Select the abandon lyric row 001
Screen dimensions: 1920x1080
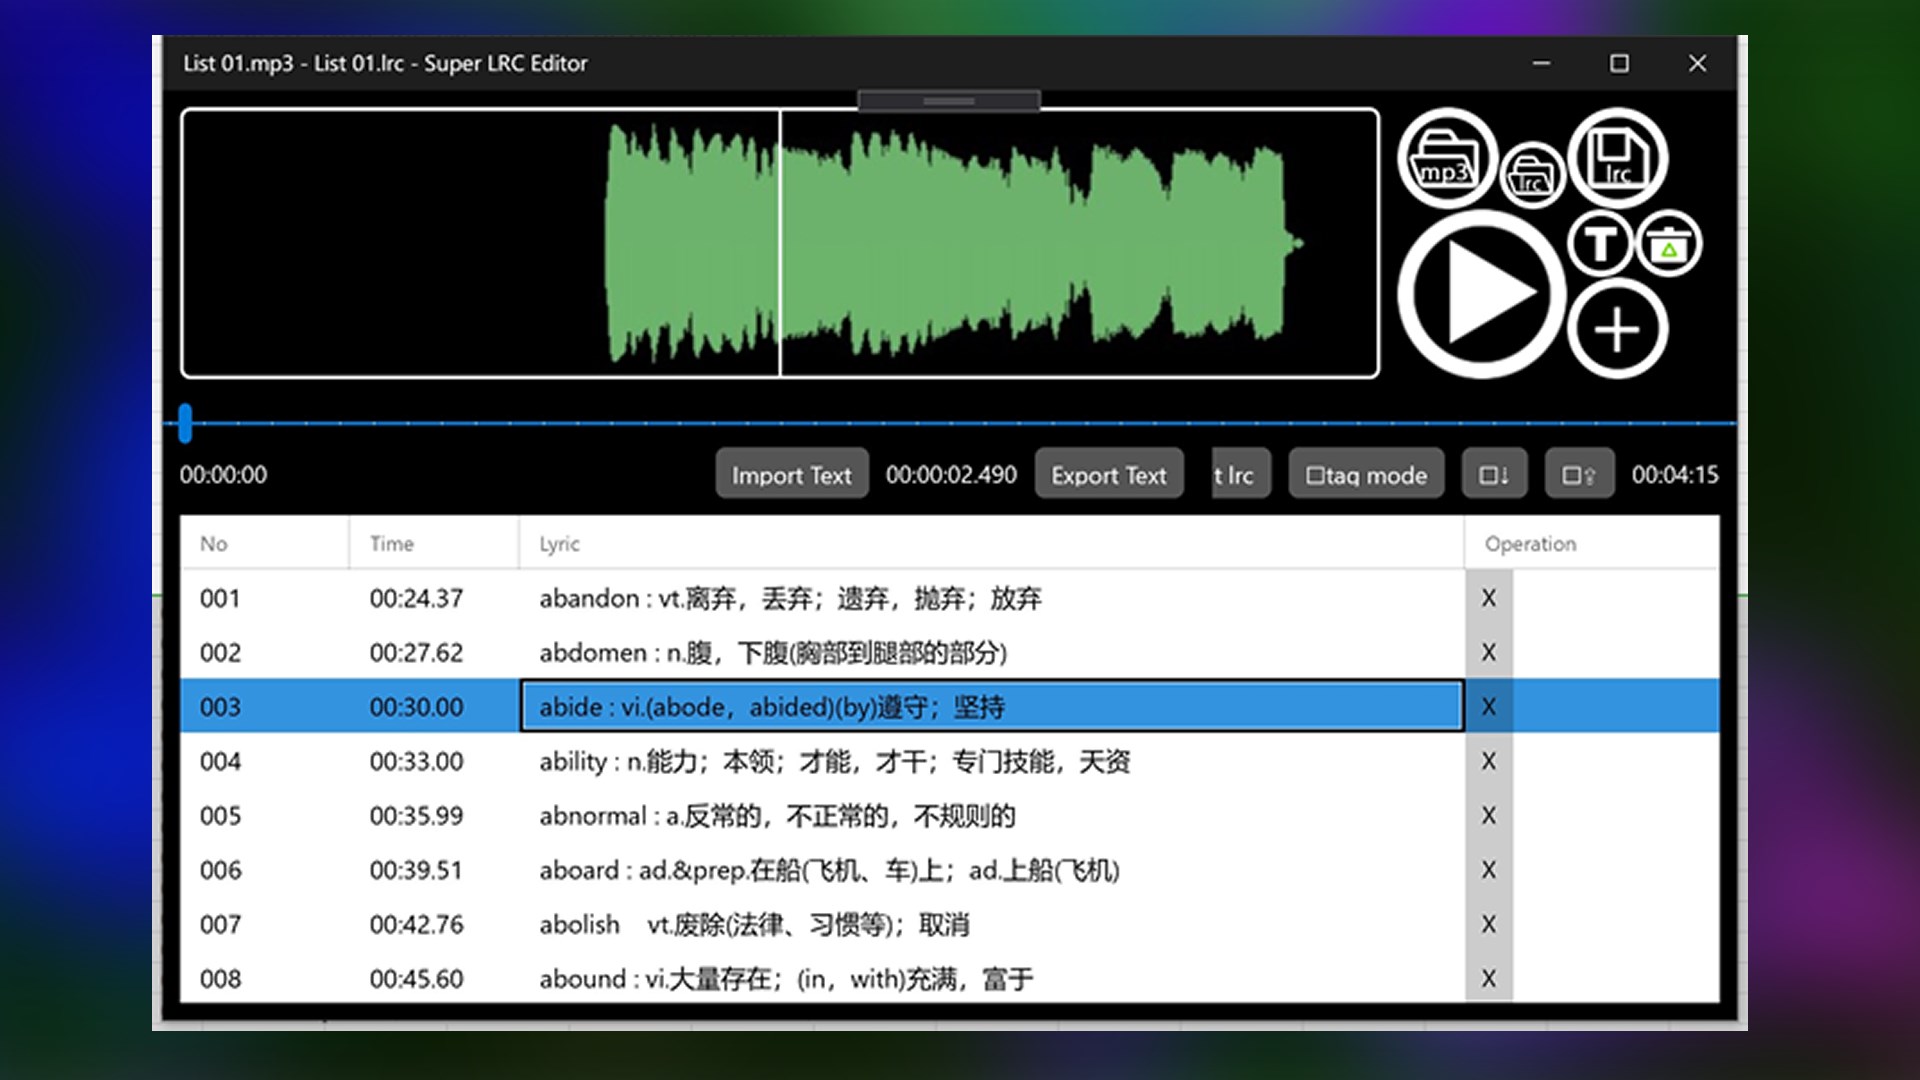[x=790, y=598]
